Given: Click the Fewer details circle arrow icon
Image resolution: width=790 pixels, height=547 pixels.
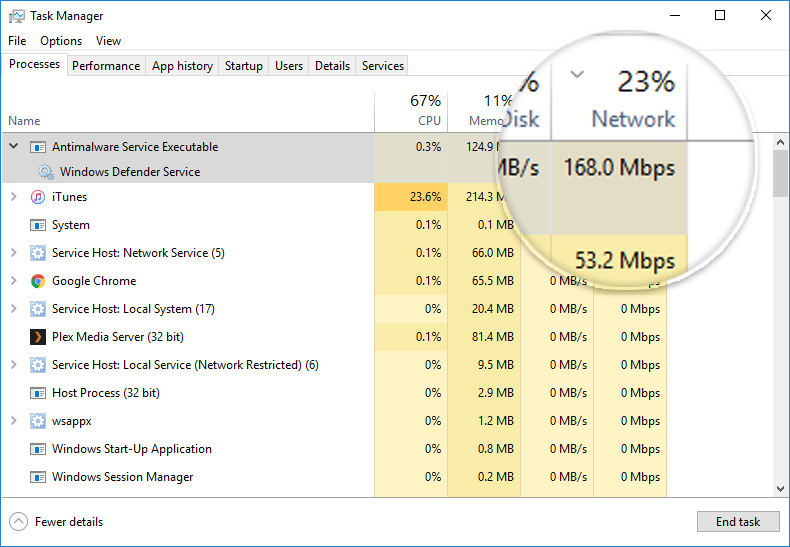Looking at the screenshot, I should 19,522.
